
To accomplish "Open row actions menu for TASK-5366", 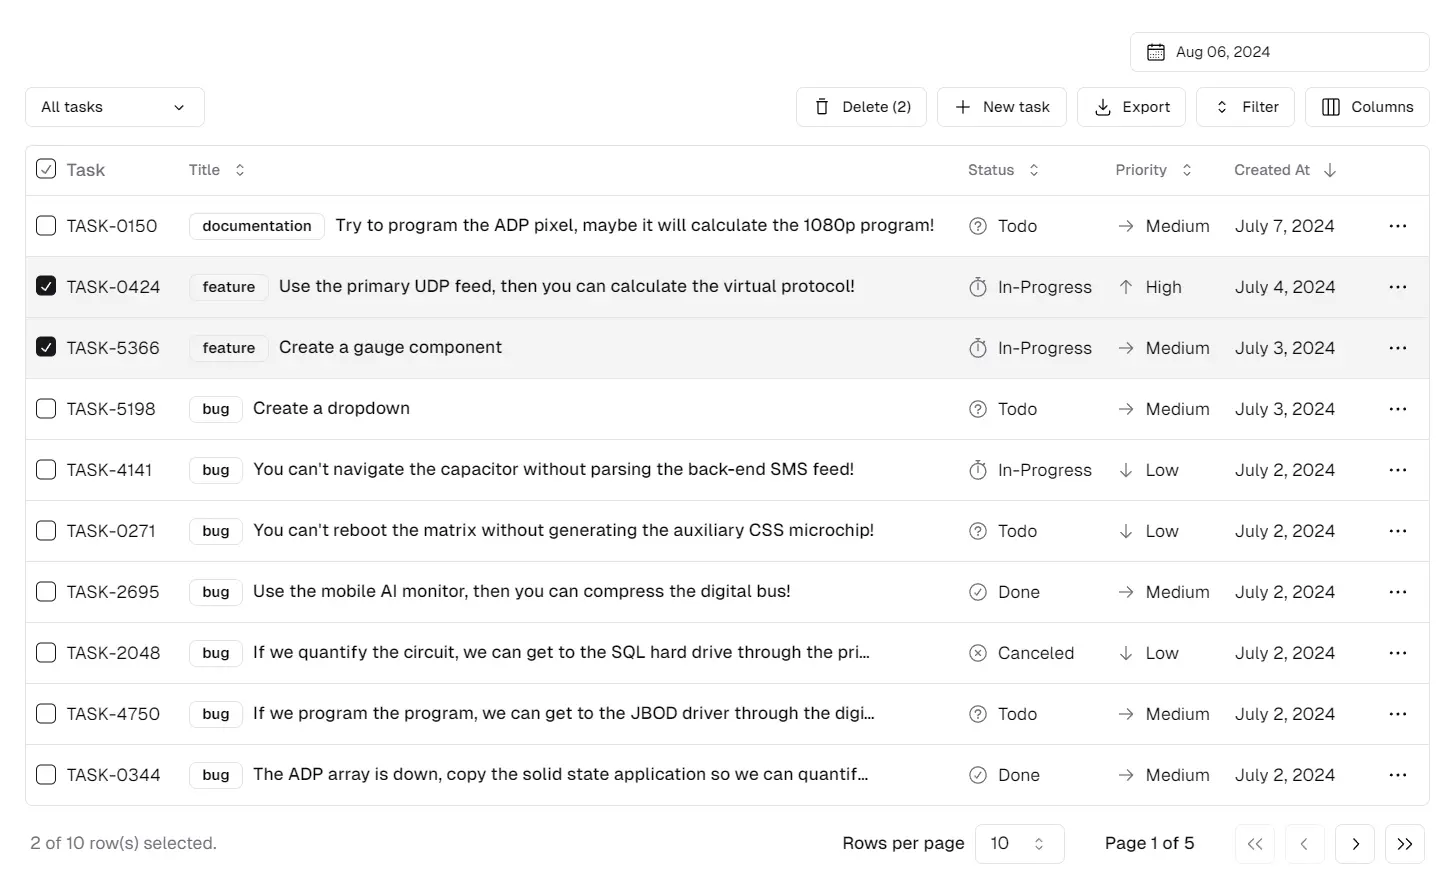I will pos(1397,348).
